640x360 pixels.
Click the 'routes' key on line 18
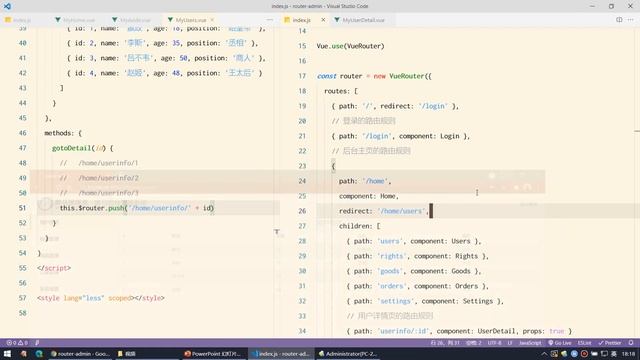pyautogui.click(x=337, y=91)
